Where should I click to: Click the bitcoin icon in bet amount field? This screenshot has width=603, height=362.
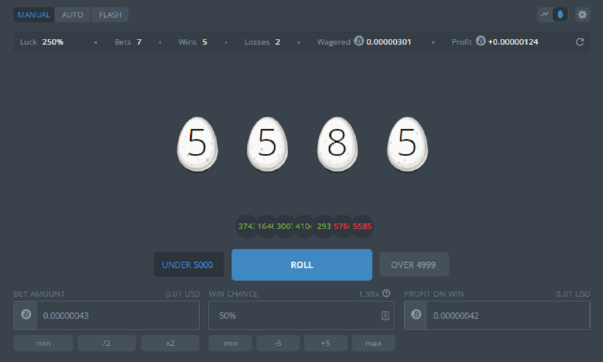26,315
